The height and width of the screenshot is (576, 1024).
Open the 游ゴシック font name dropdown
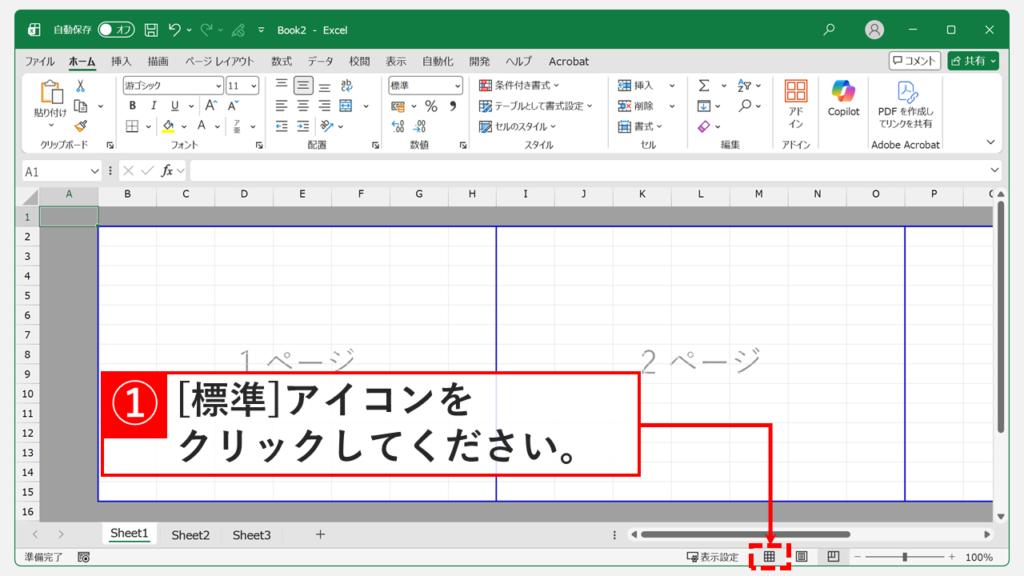(217, 85)
